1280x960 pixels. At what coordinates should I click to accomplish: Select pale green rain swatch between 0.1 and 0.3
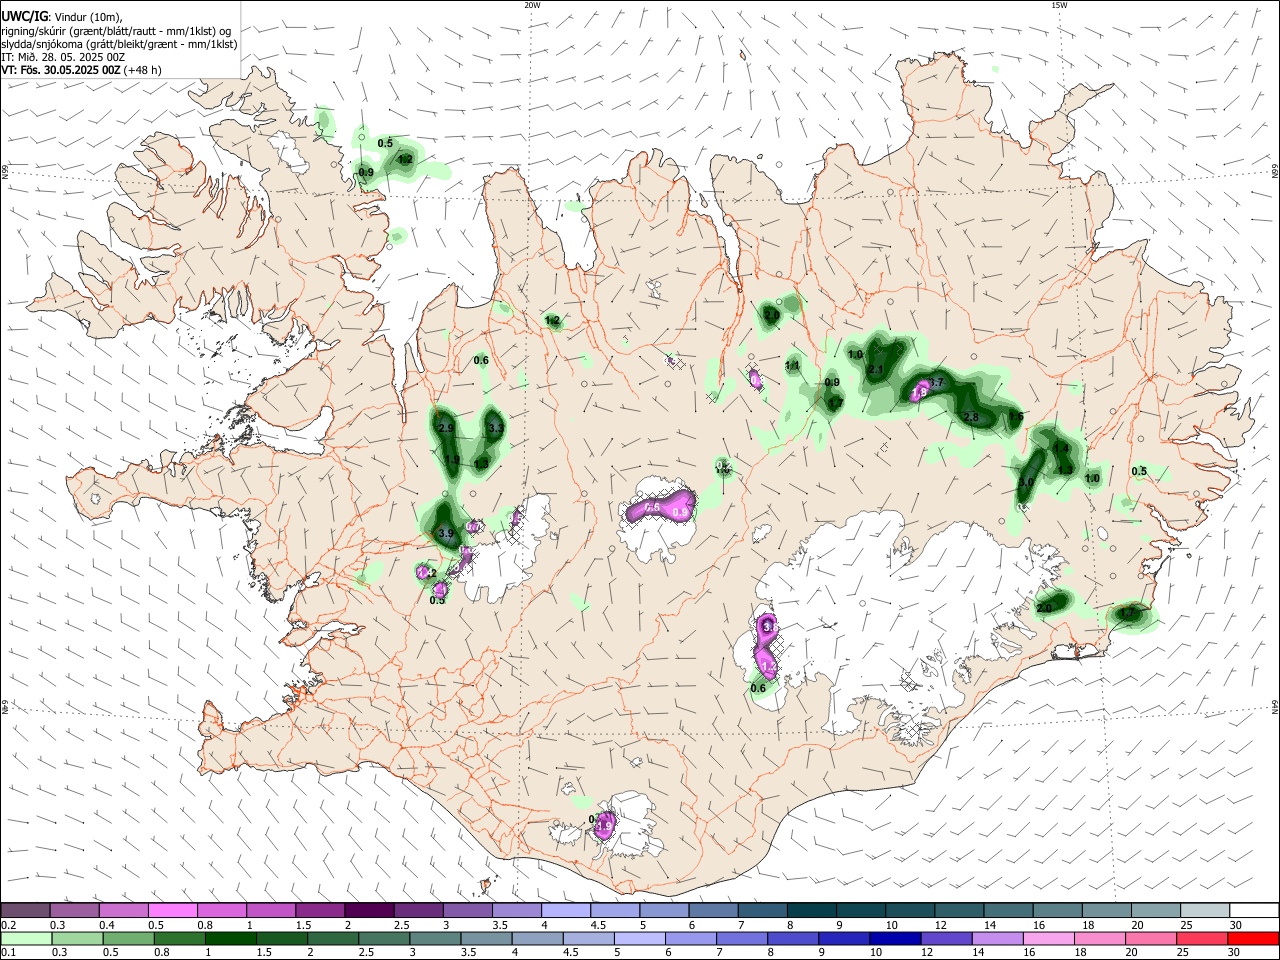point(25,938)
